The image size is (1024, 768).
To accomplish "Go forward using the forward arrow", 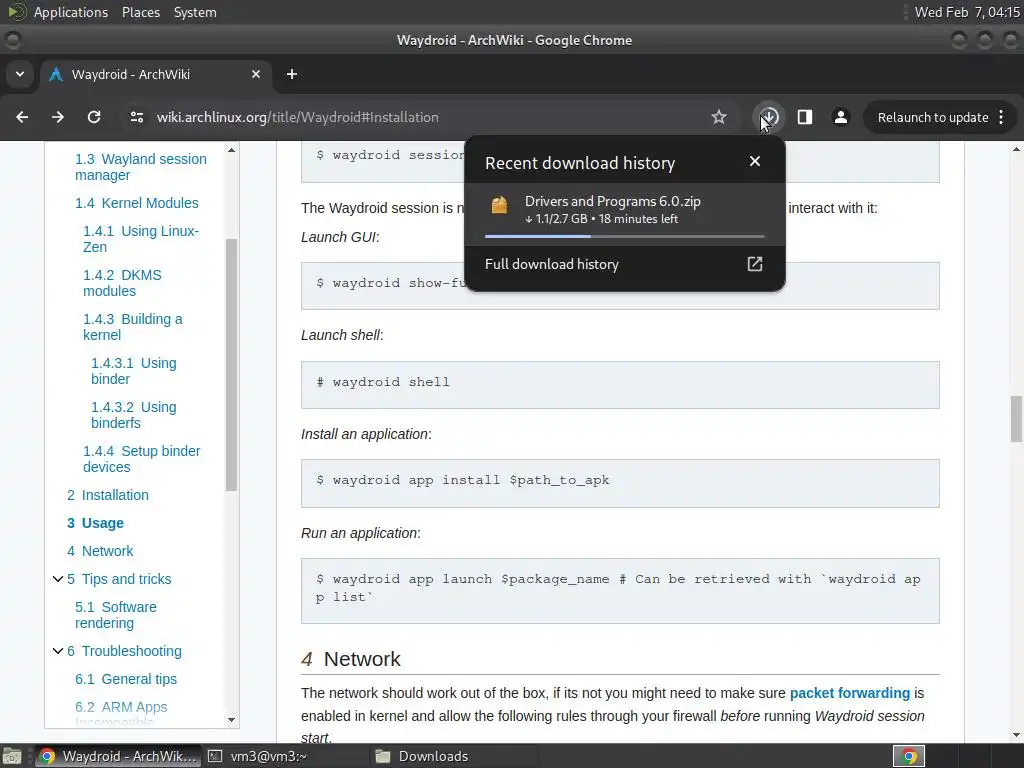I will coord(58,117).
